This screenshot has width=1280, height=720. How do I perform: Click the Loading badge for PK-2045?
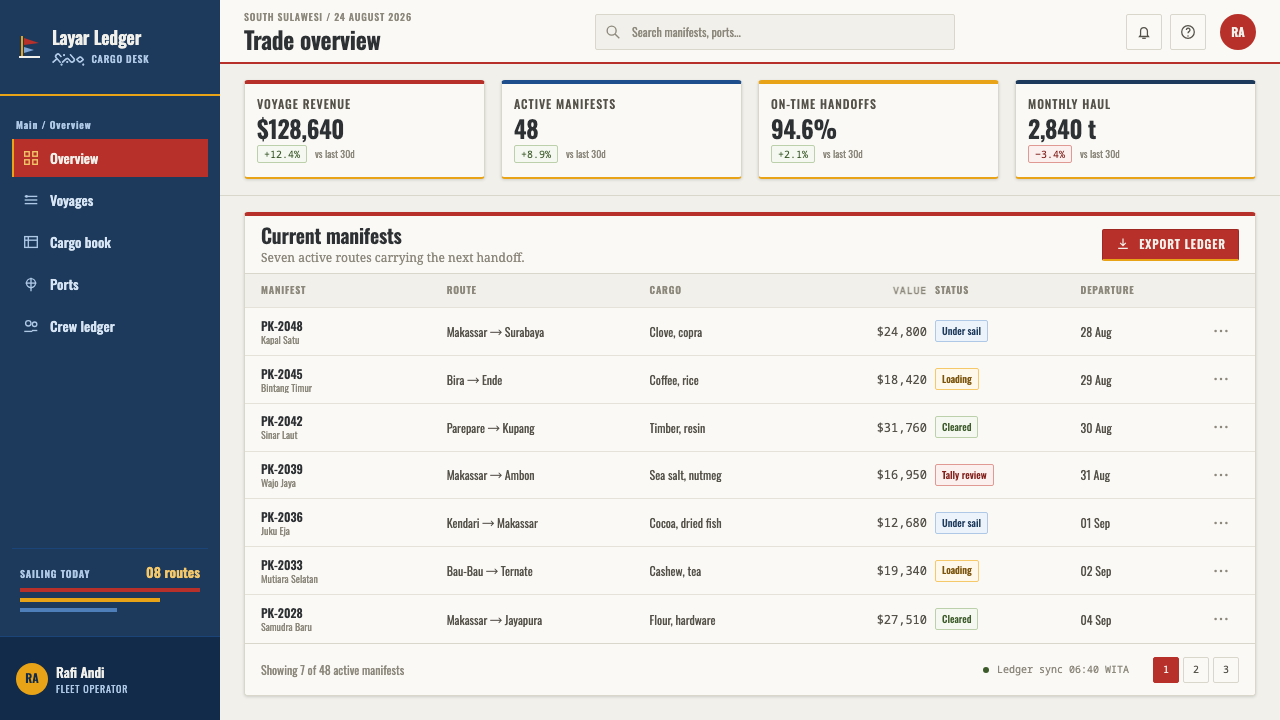[x=957, y=379]
